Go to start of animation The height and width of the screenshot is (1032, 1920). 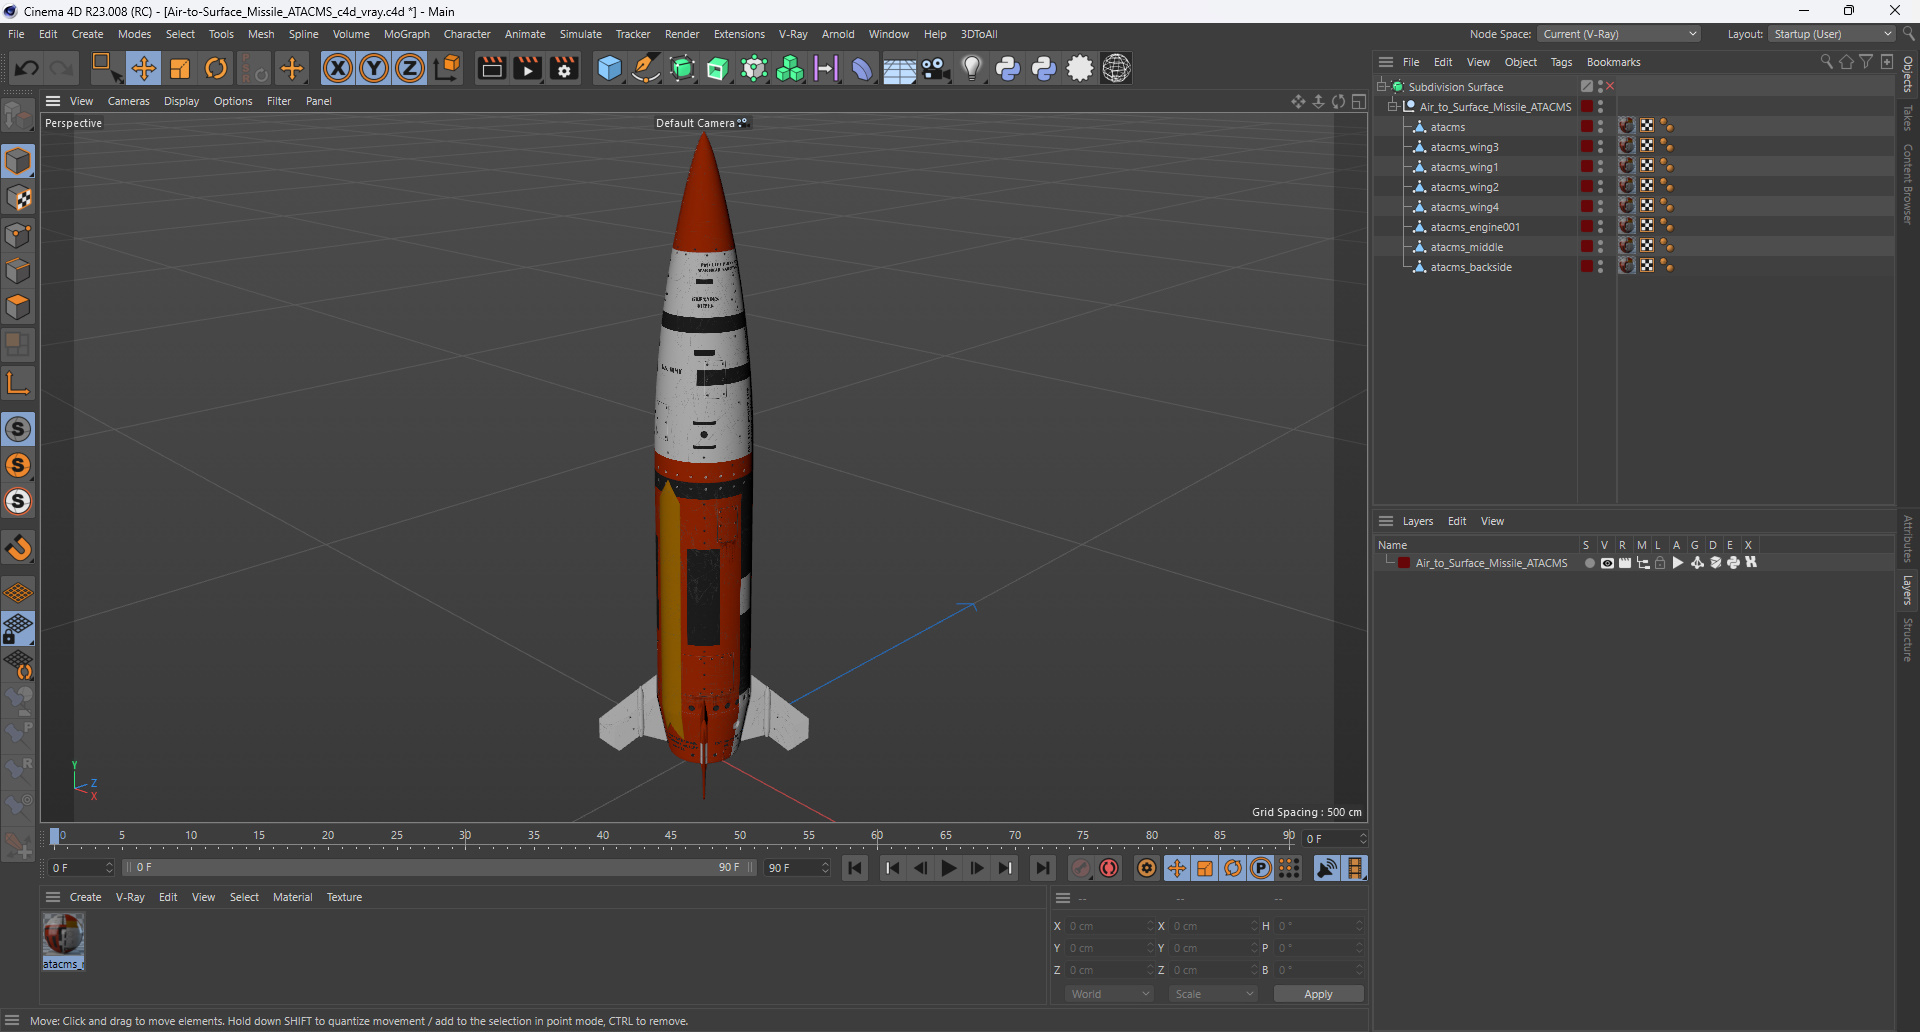pyautogui.click(x=855, y=868)
